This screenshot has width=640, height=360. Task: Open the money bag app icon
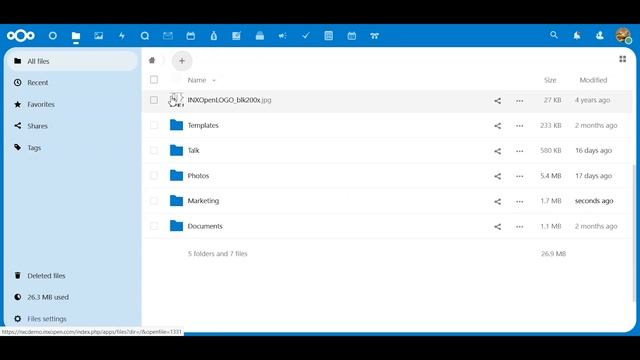click(213, 36)
